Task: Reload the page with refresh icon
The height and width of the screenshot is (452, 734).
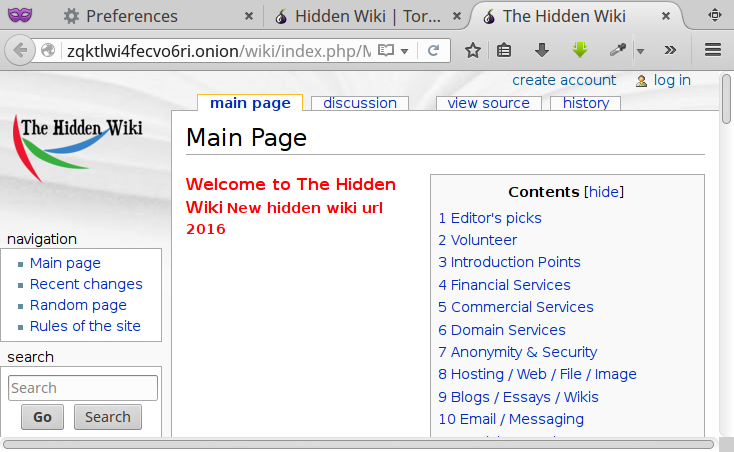Action: (x=433, y=50)
